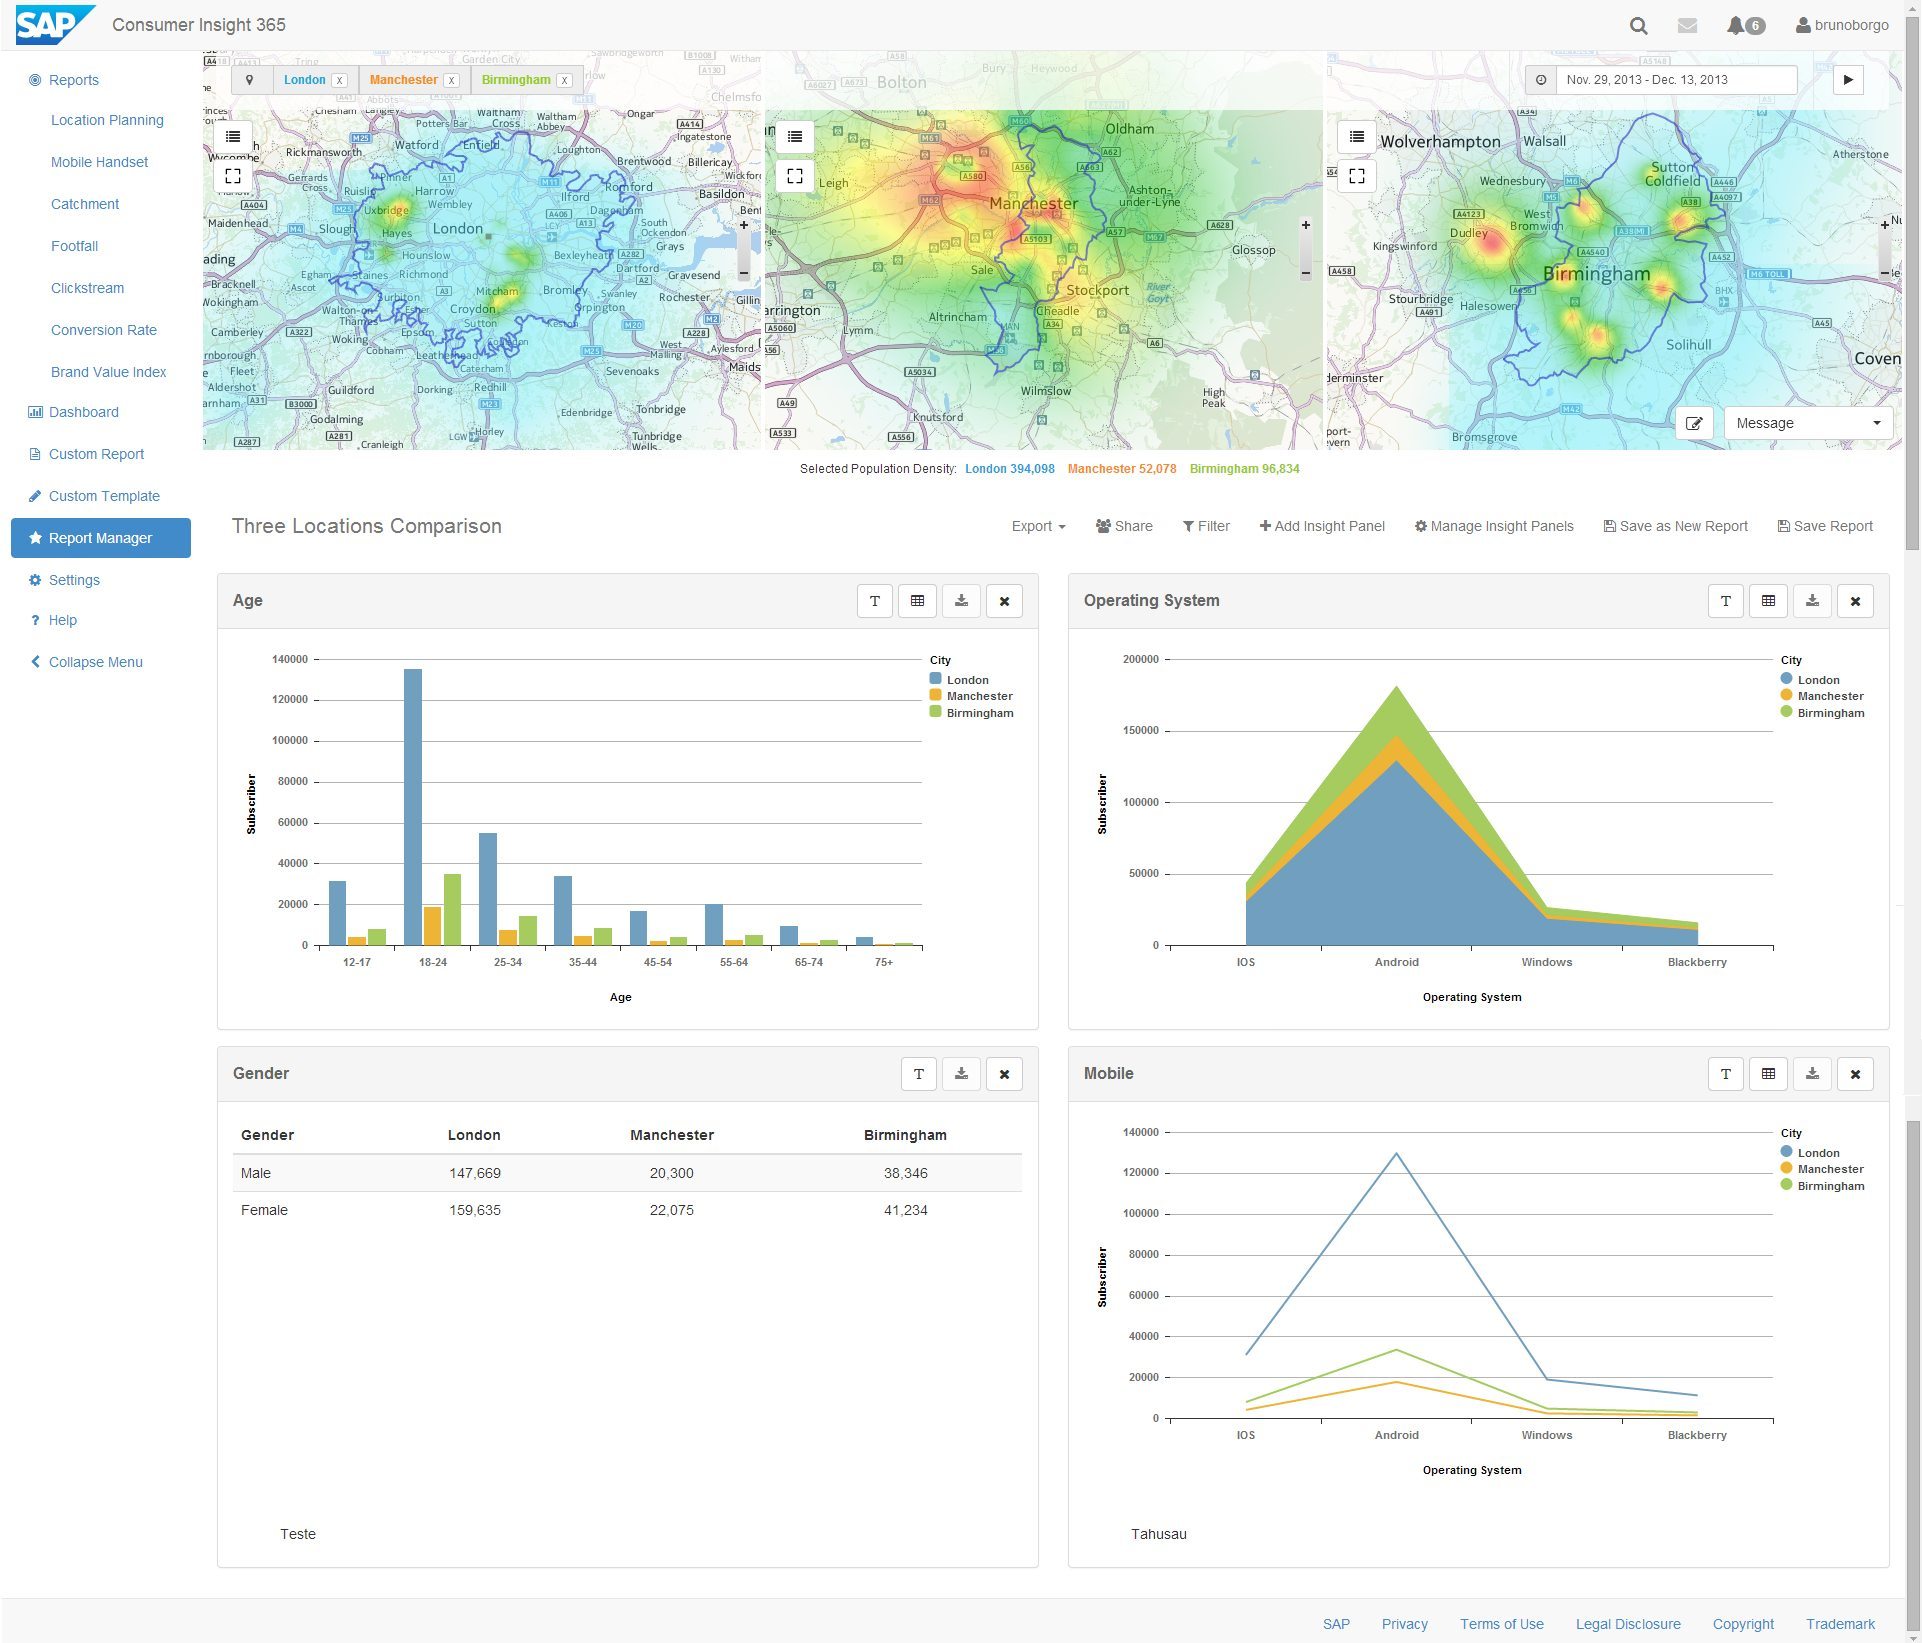Expand the Message dropdown on the map
The width and height of the screenshot is (1922, 1643).
point(1877,422)
